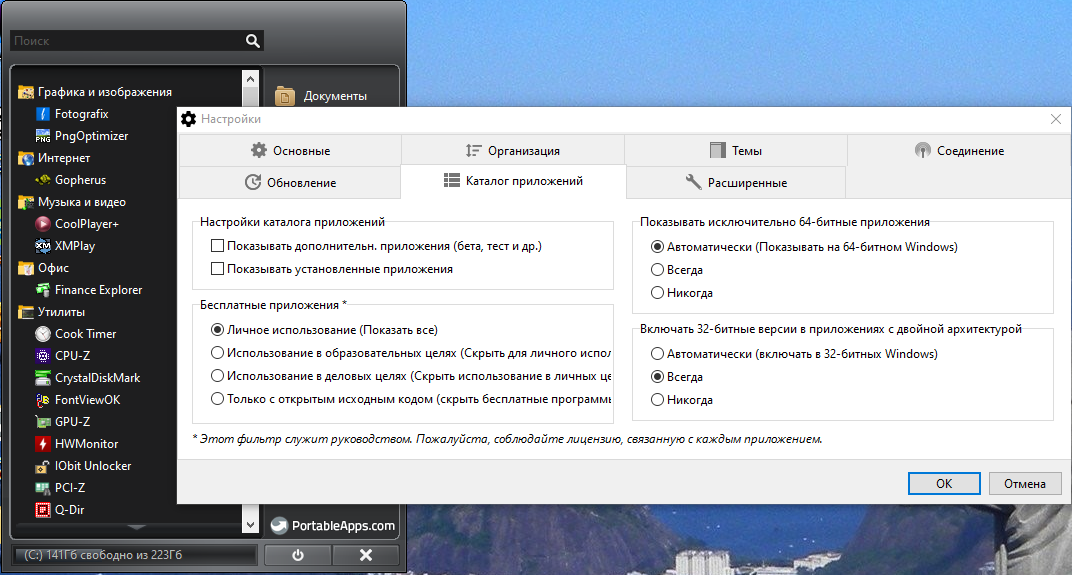The height and width of the screenshot is (575, 1072).
Task: Click the Отмена button
Action: tap(1025, 483)
